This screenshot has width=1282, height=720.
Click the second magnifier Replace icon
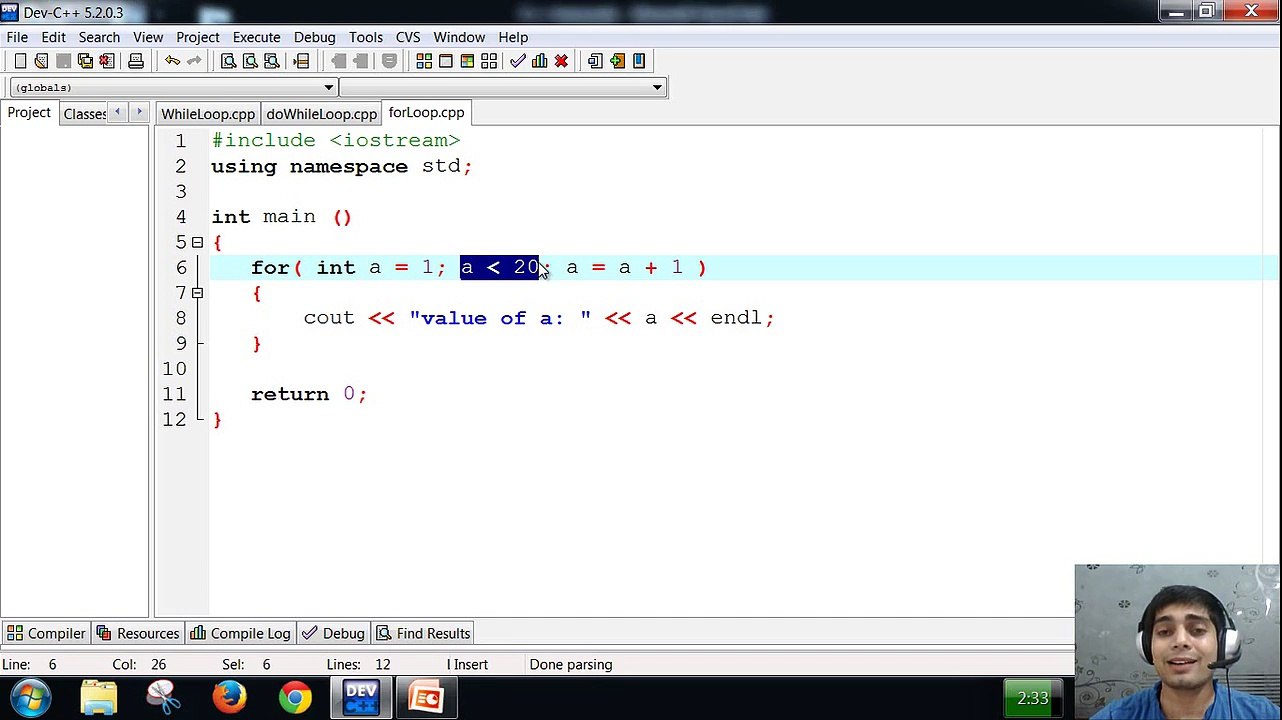coord(250,61)
